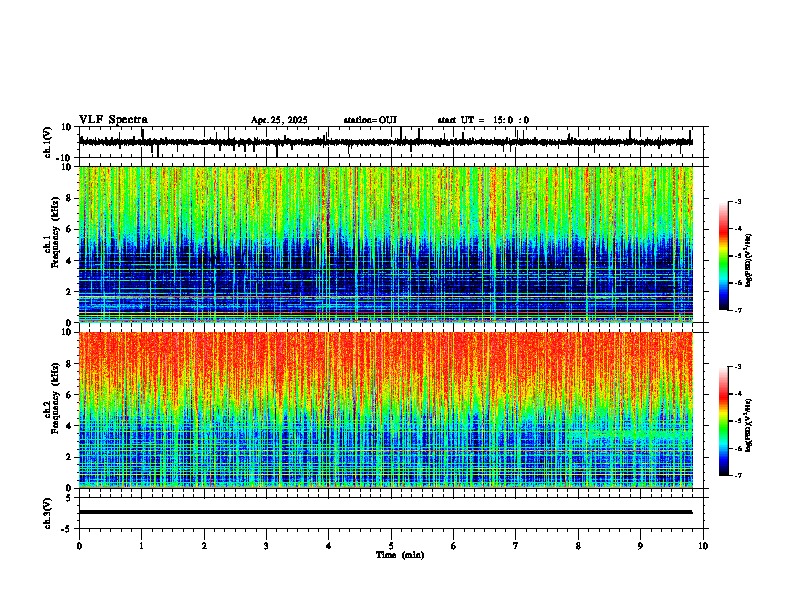Click the "6" kHz tick on ch.2 spectrogram

[69, 394]
